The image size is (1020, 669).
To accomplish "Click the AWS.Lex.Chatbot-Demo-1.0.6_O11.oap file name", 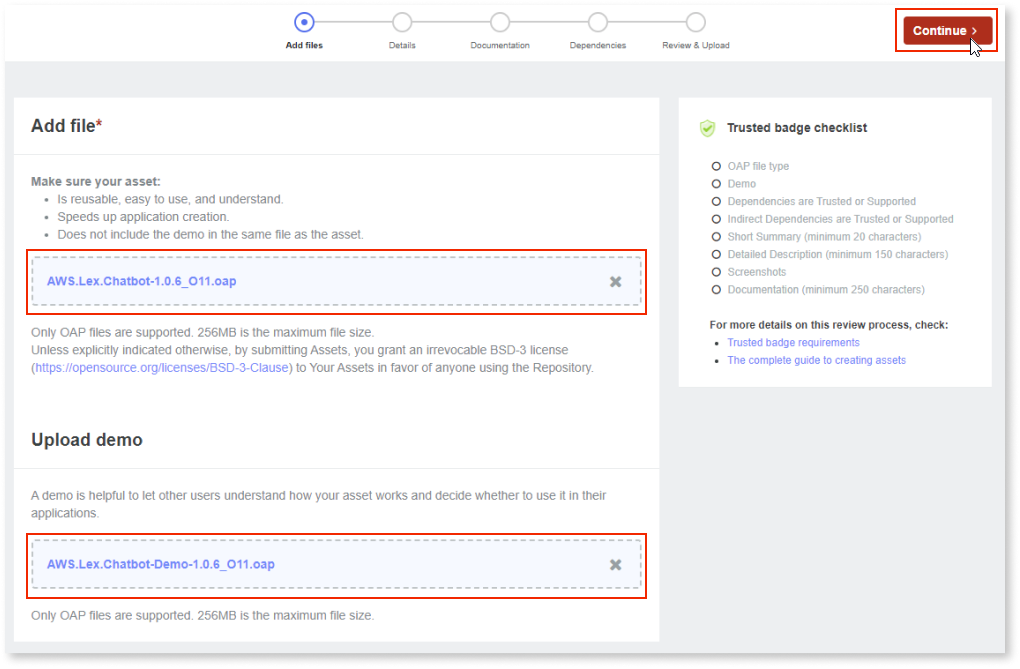I will coord(160,564).
